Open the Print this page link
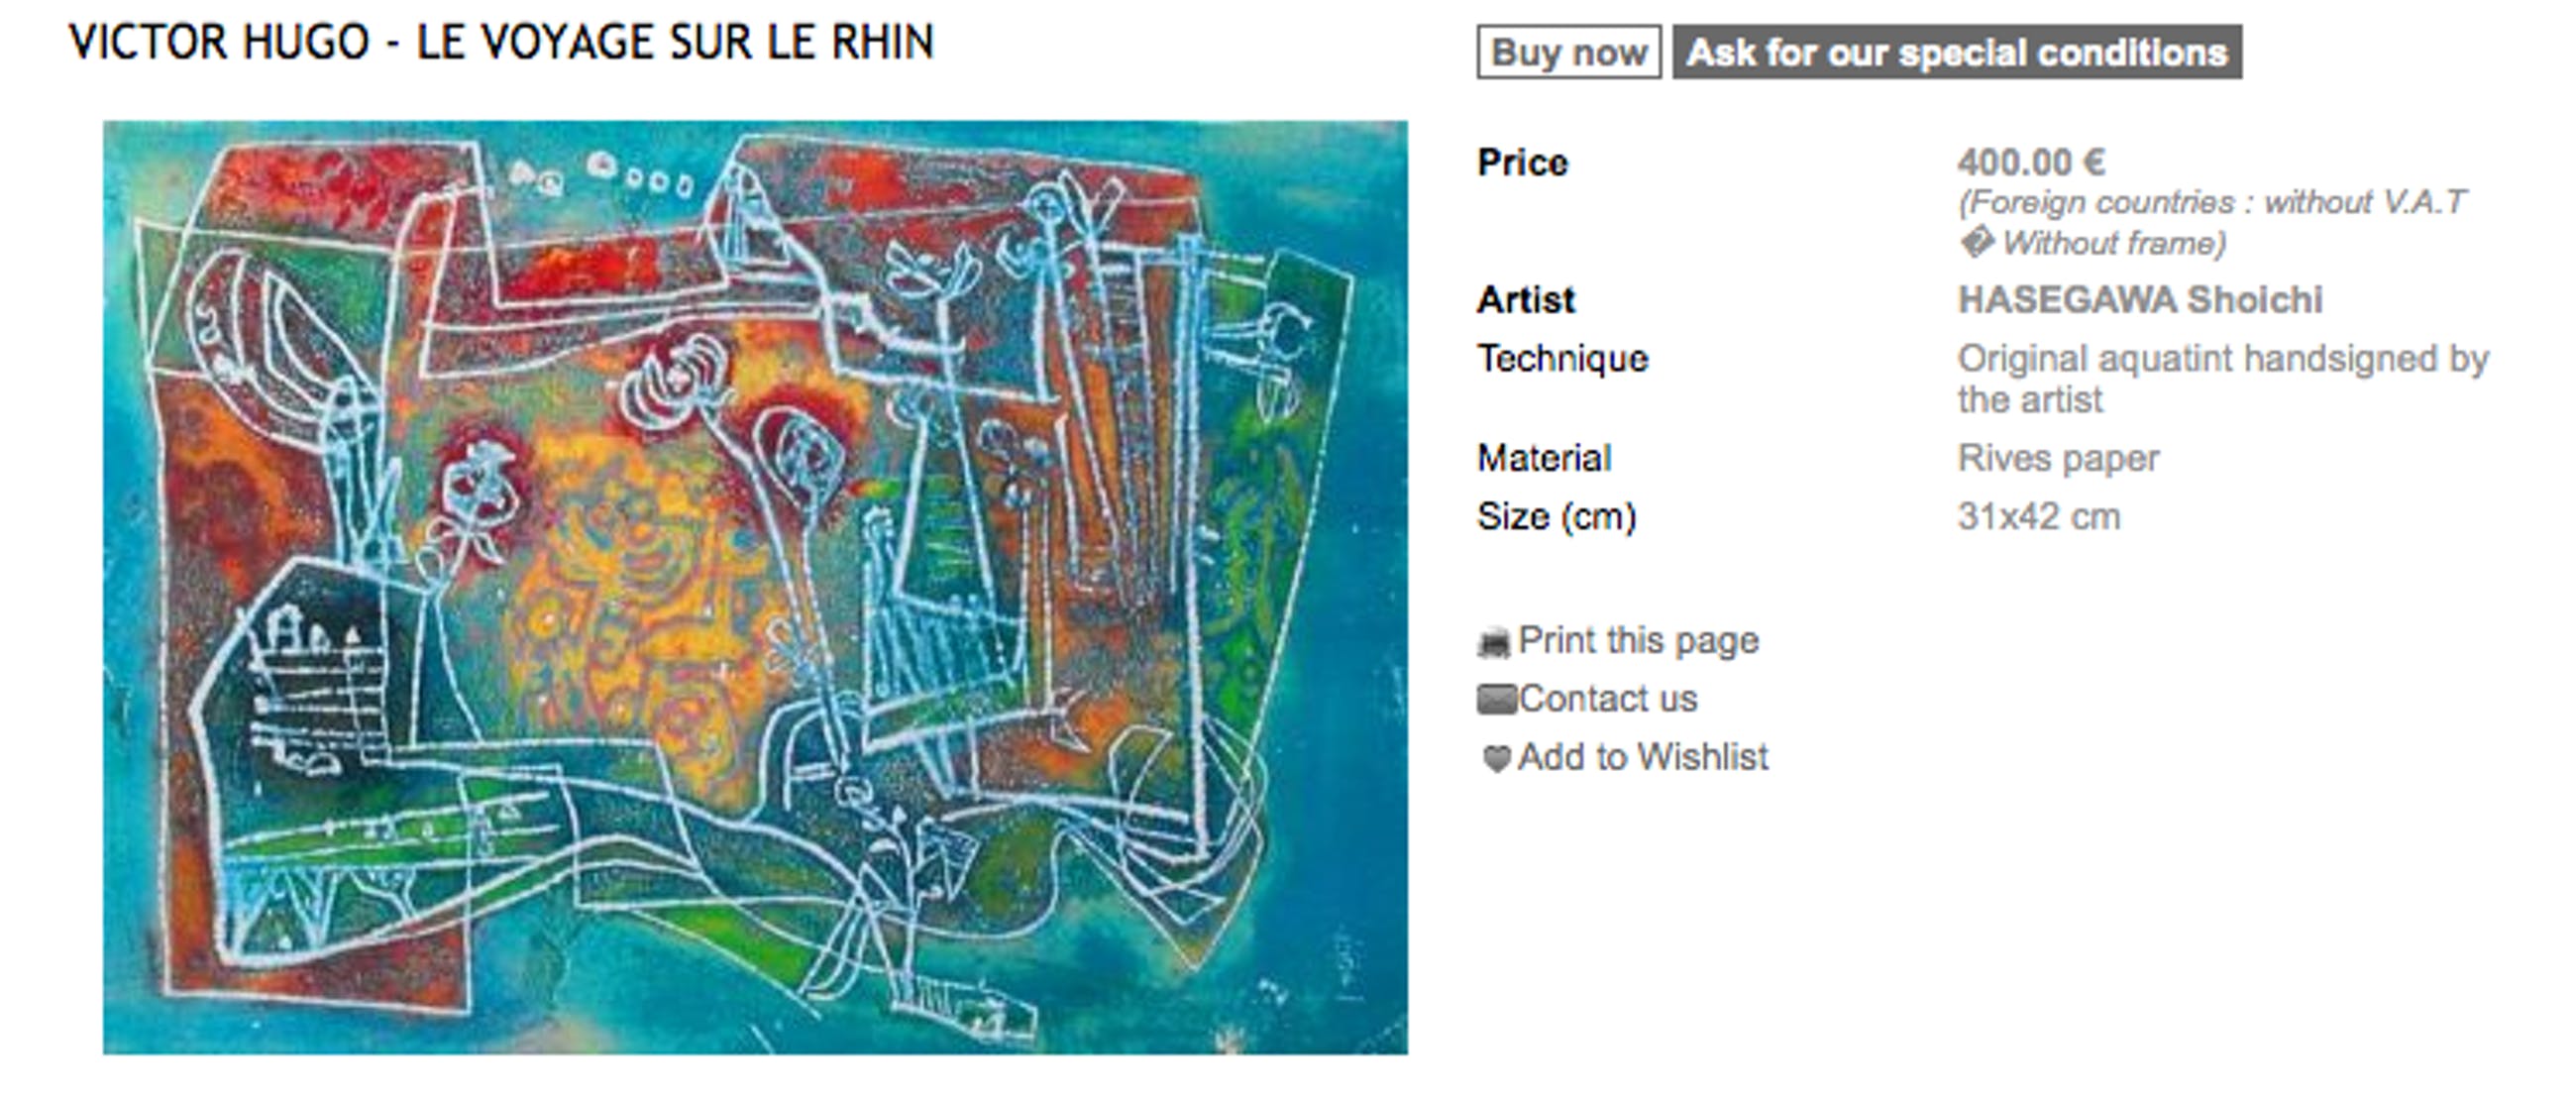 click(1638, 640)
